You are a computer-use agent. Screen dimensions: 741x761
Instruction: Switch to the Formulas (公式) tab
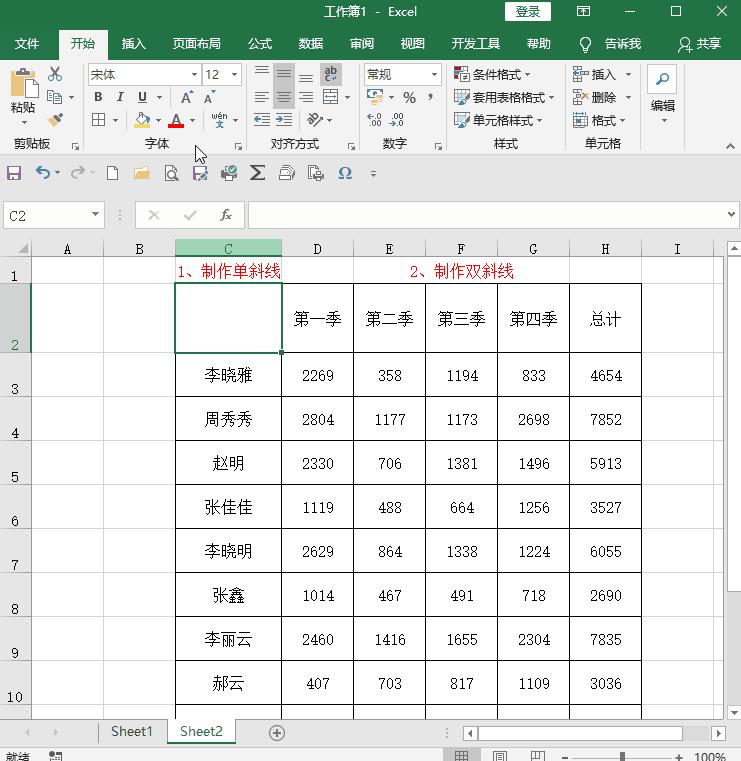[x=260, y=44]
